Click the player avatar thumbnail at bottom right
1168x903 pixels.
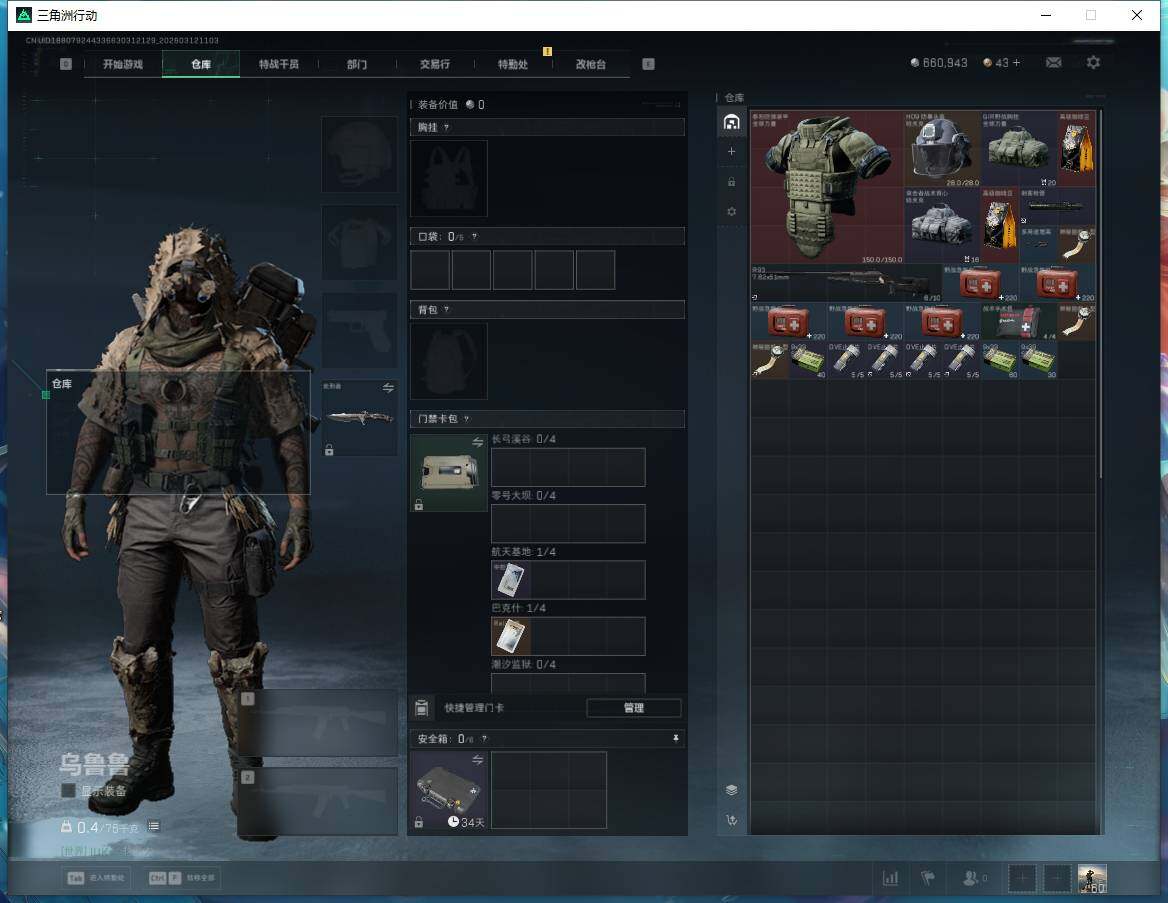point(1092,878)
